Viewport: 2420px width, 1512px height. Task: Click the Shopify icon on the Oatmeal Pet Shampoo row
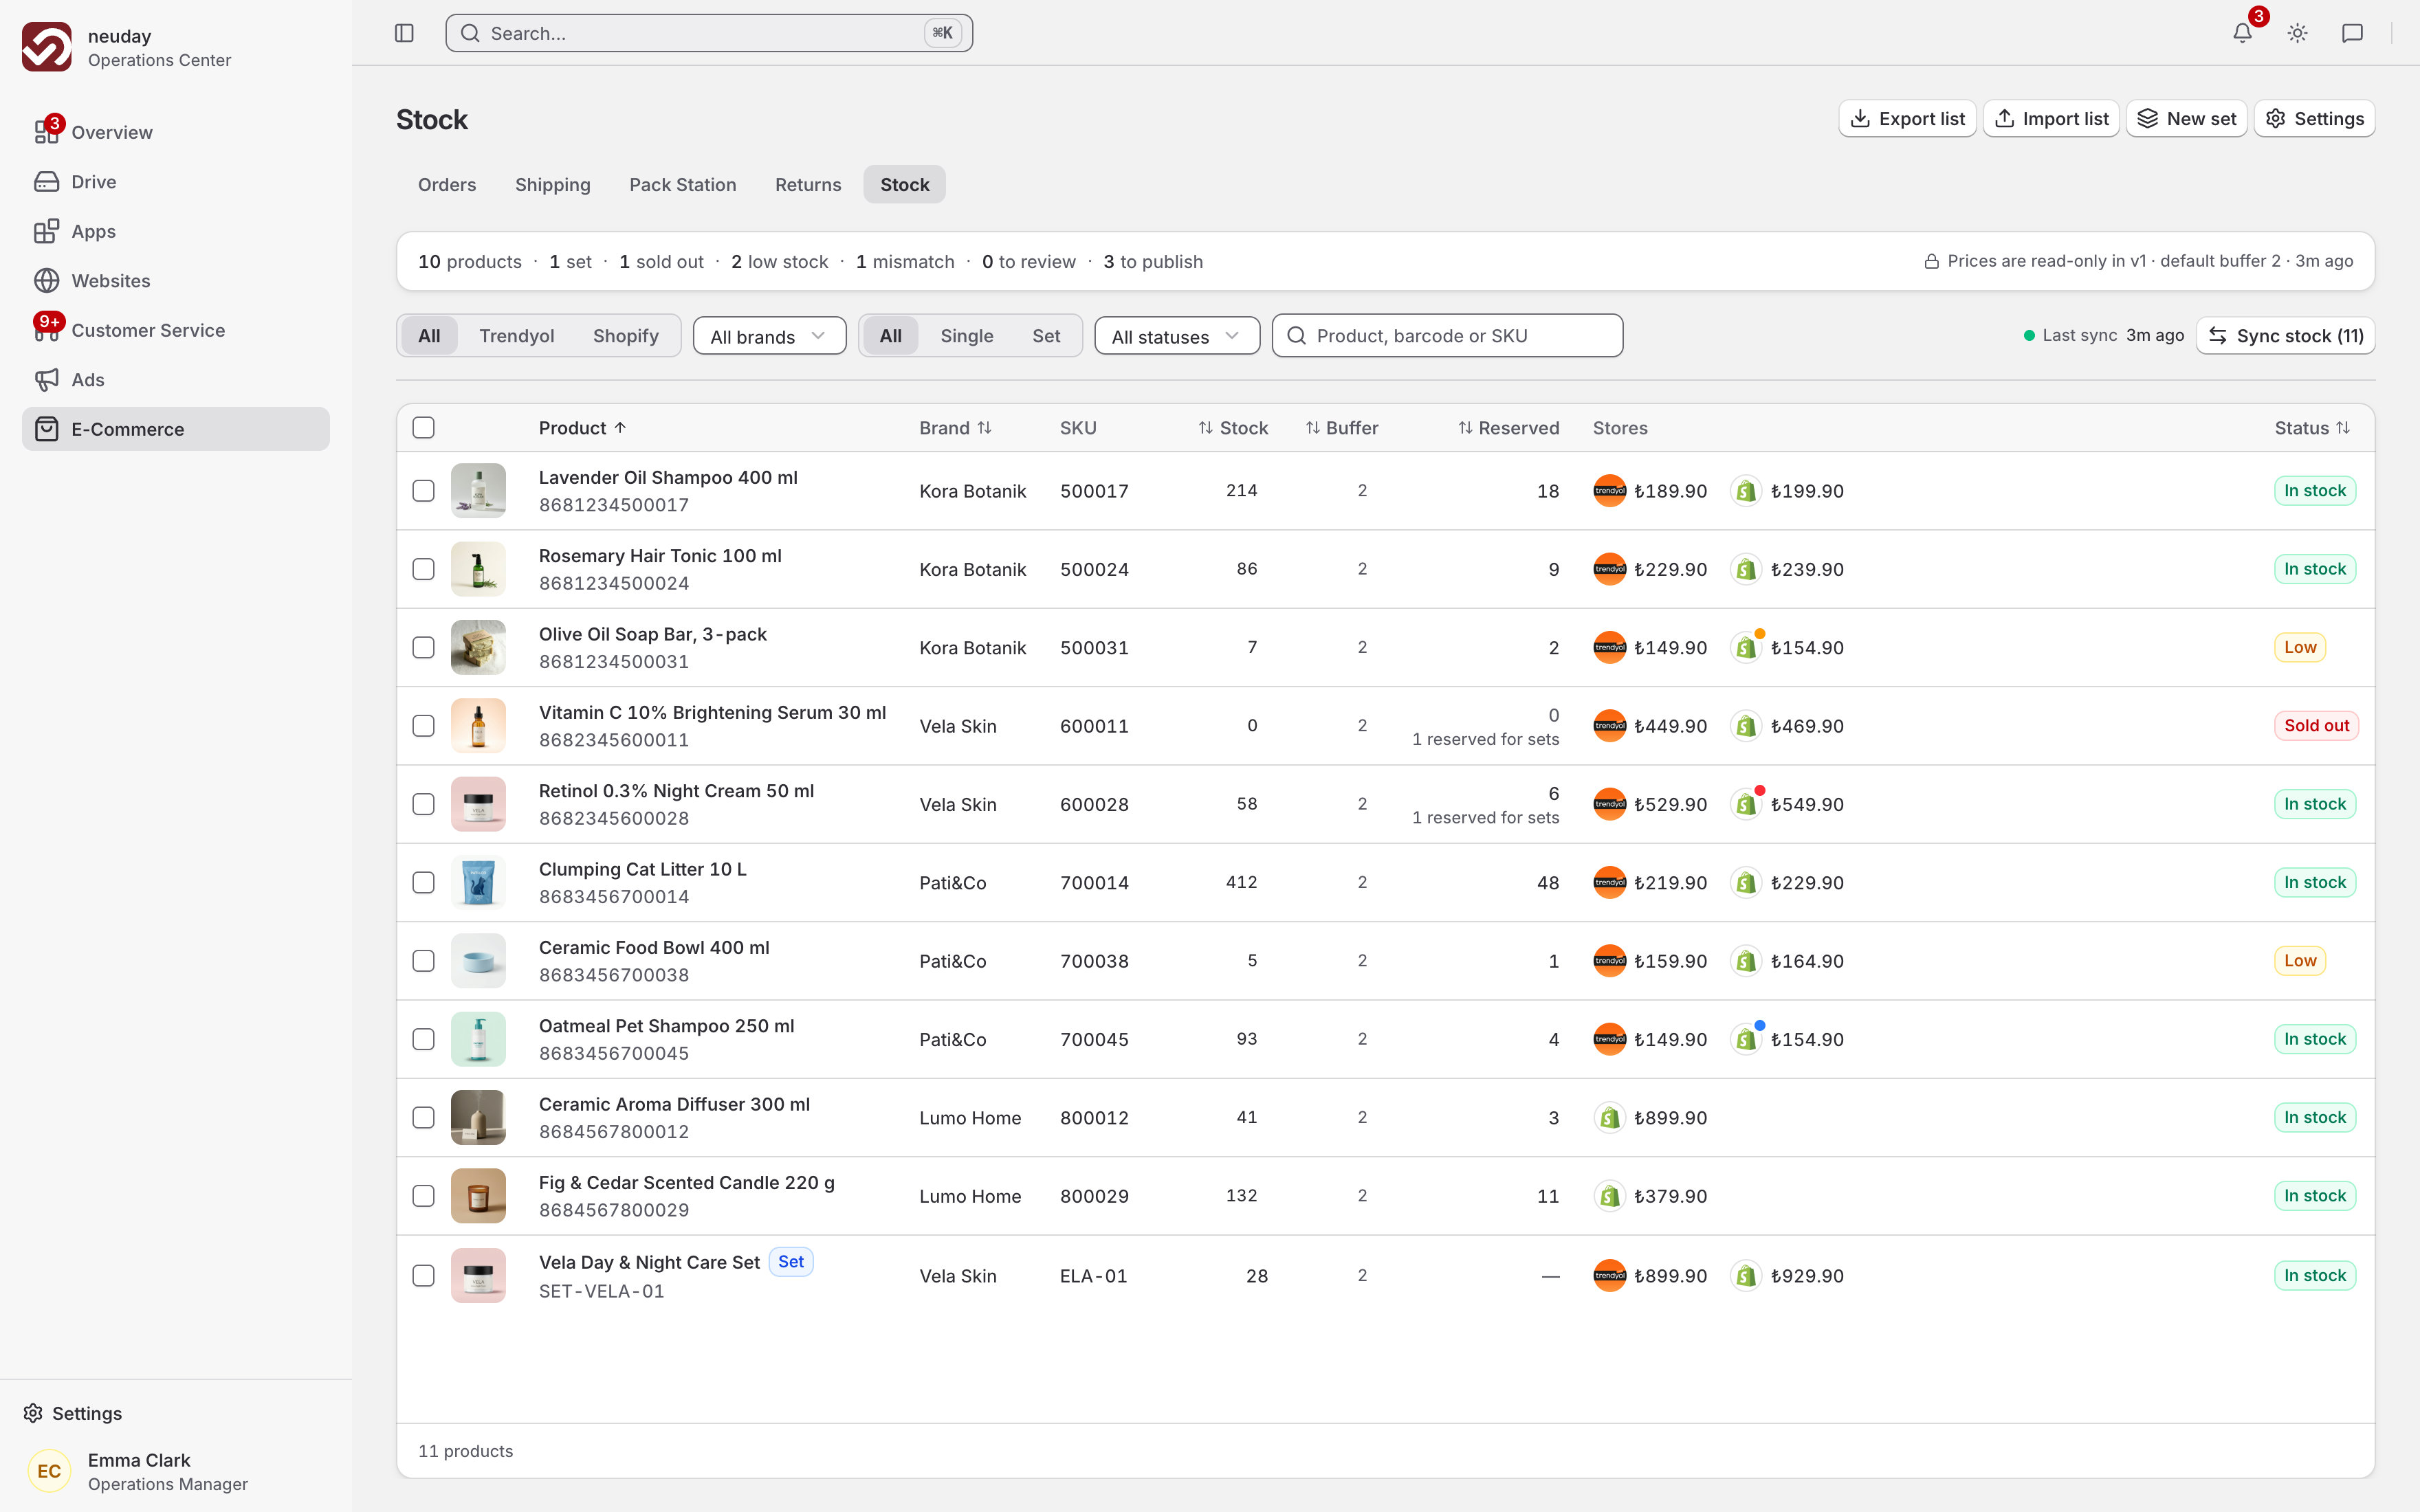click(x=1746, y=1039)
